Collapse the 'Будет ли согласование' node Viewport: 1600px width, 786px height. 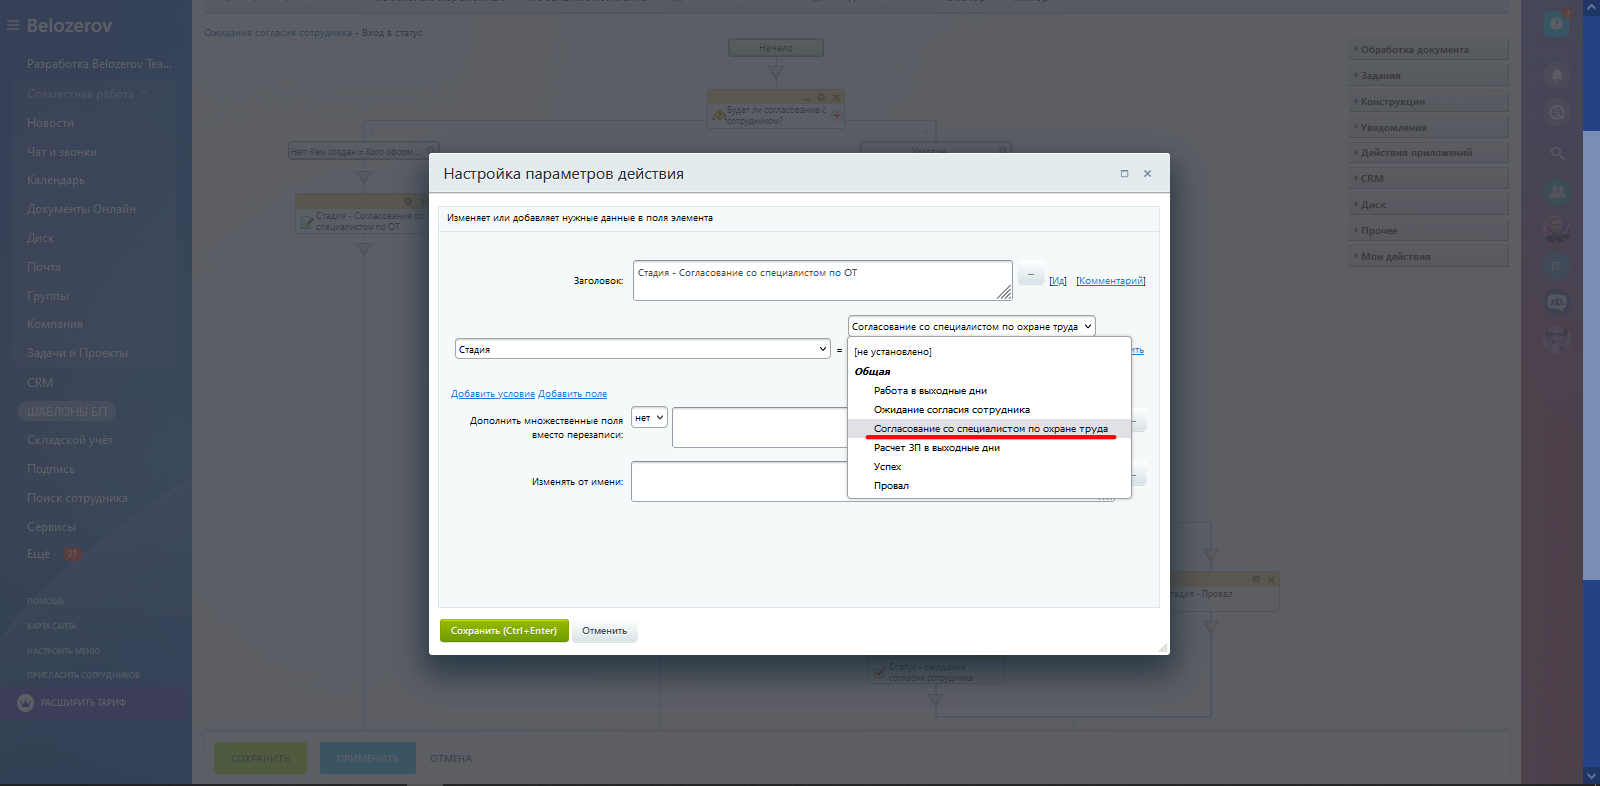(806, 97)
